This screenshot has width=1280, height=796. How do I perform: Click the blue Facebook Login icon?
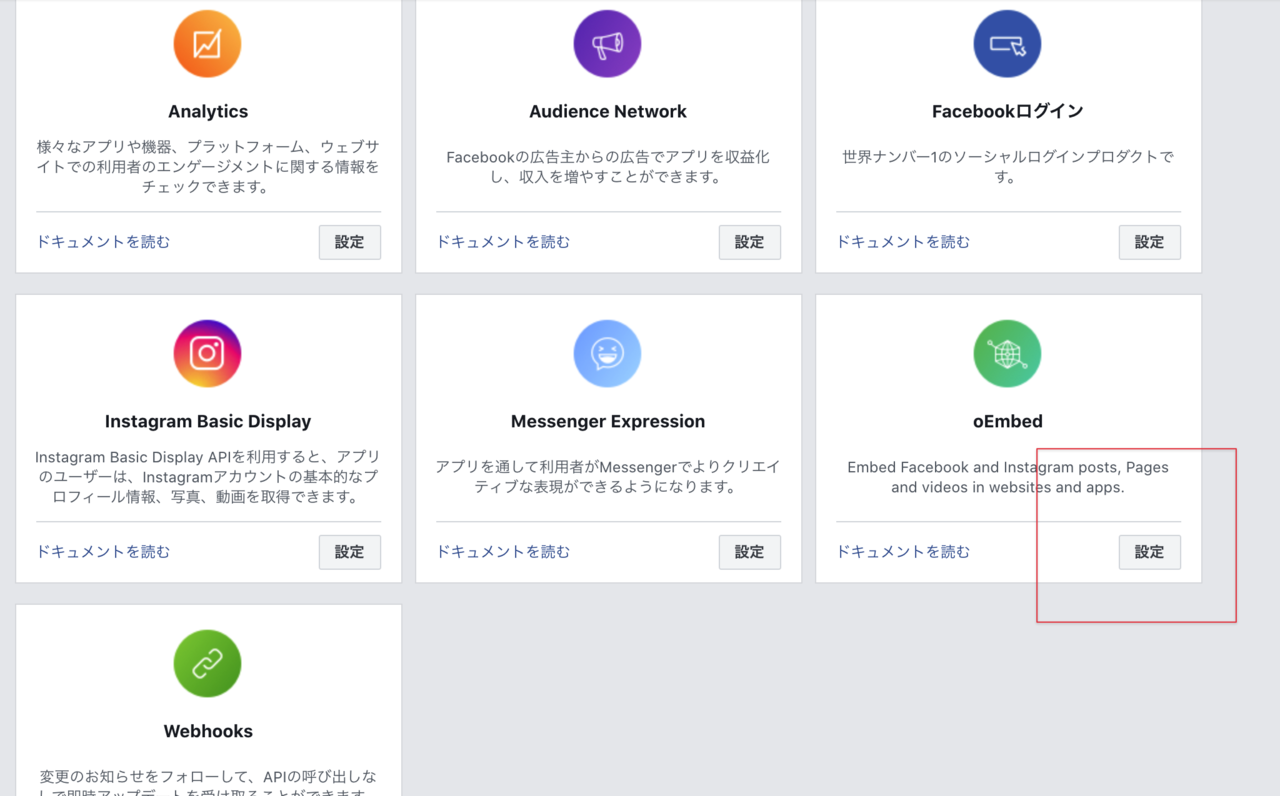pyautogui.click(x=1008, y=44)
